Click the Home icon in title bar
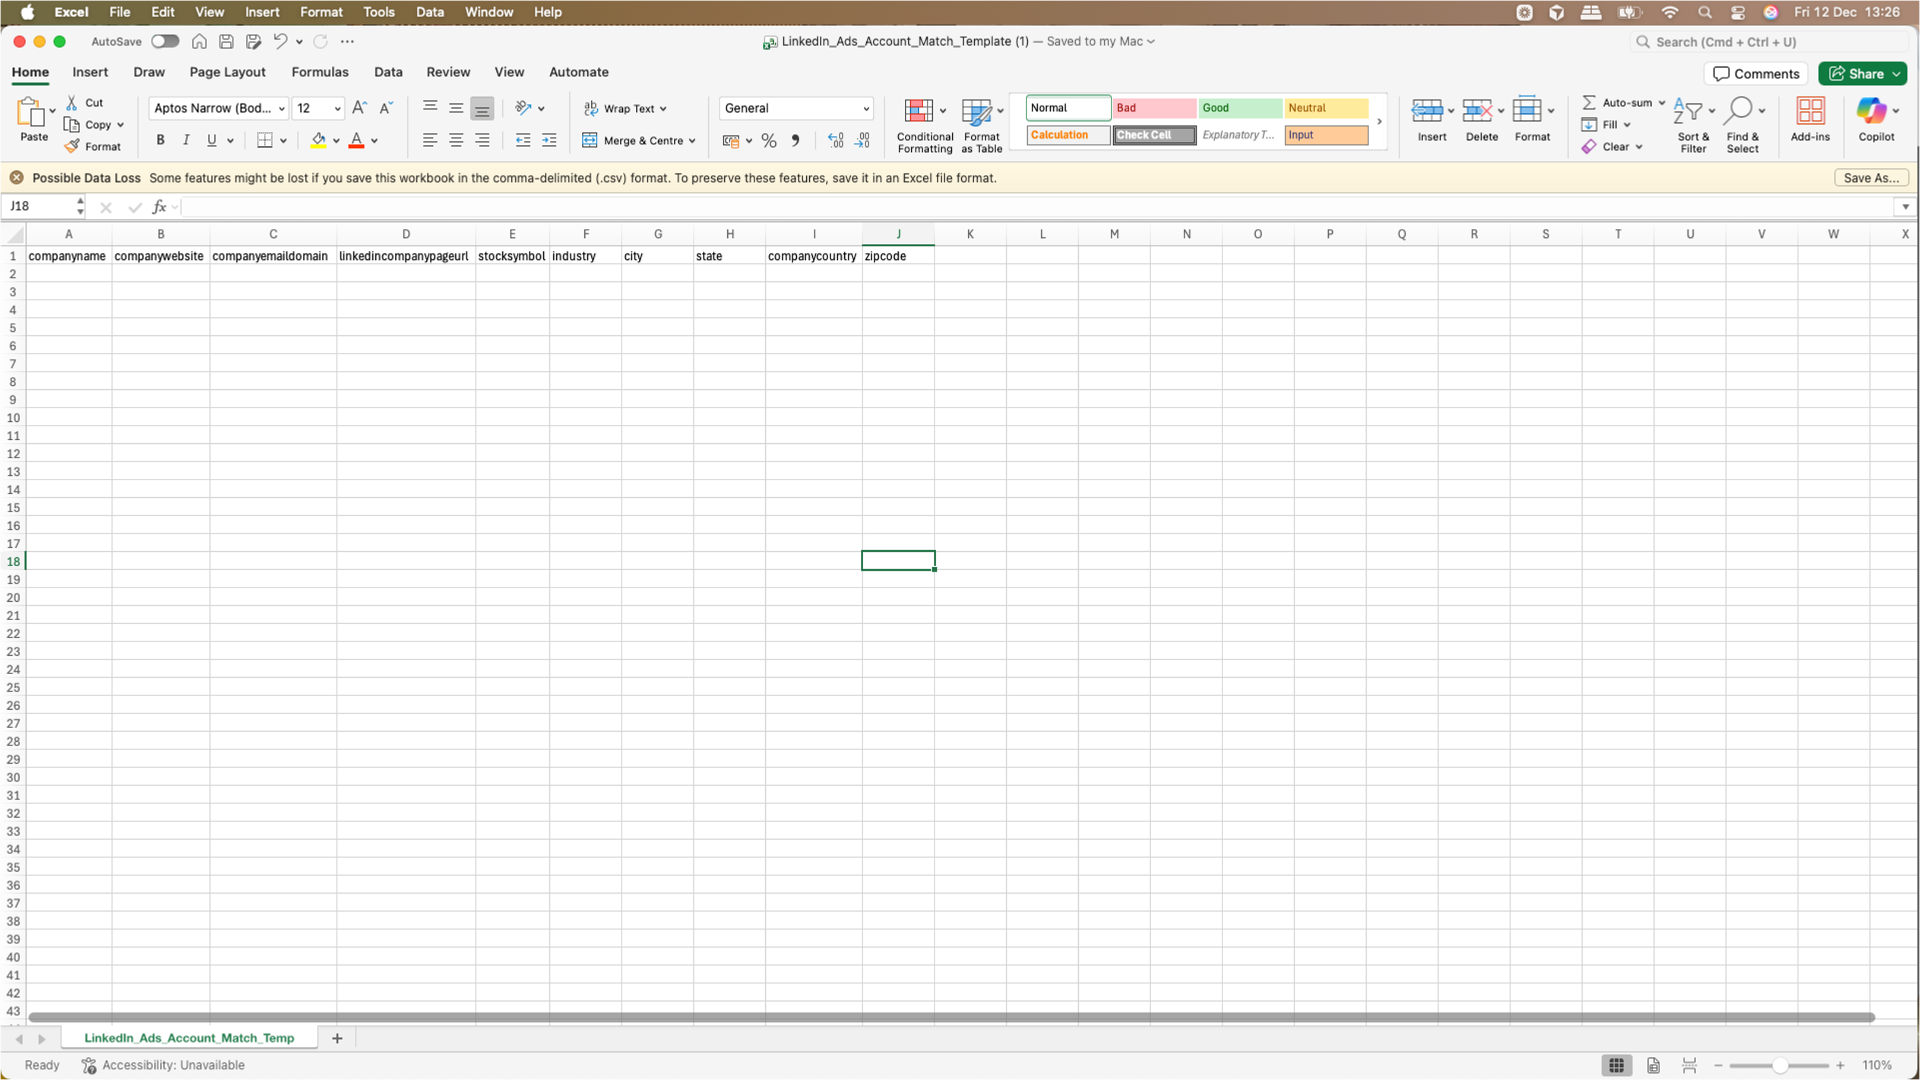Image resolution: width=1920 pixels, height=1080 pixels. tap(199, 42)
